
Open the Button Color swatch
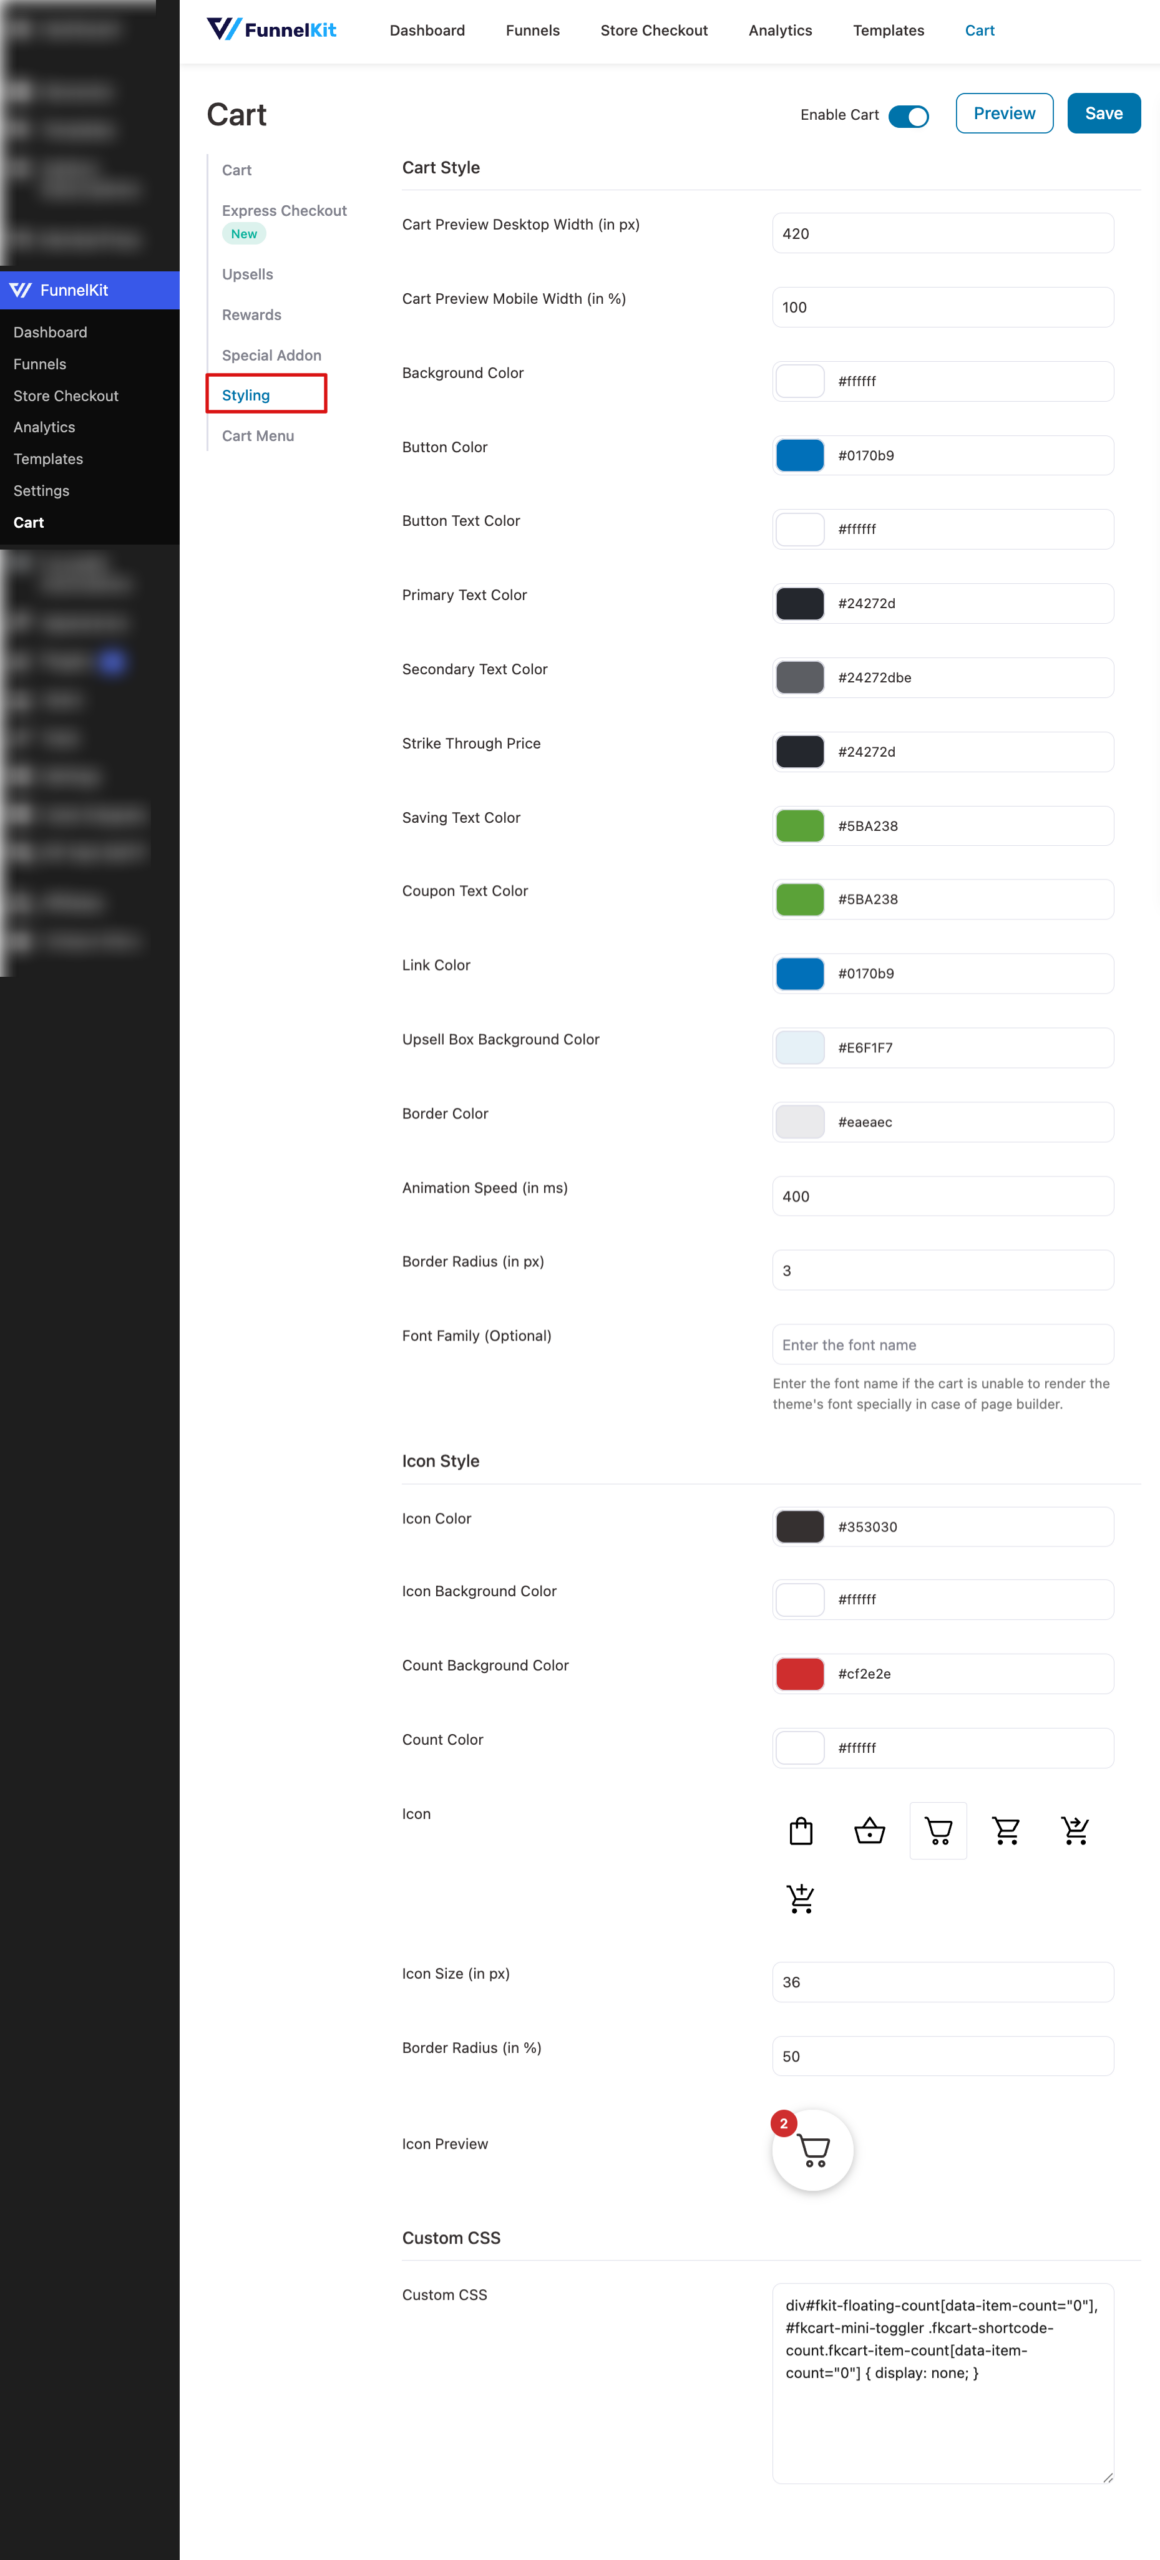tap(800, 455)
